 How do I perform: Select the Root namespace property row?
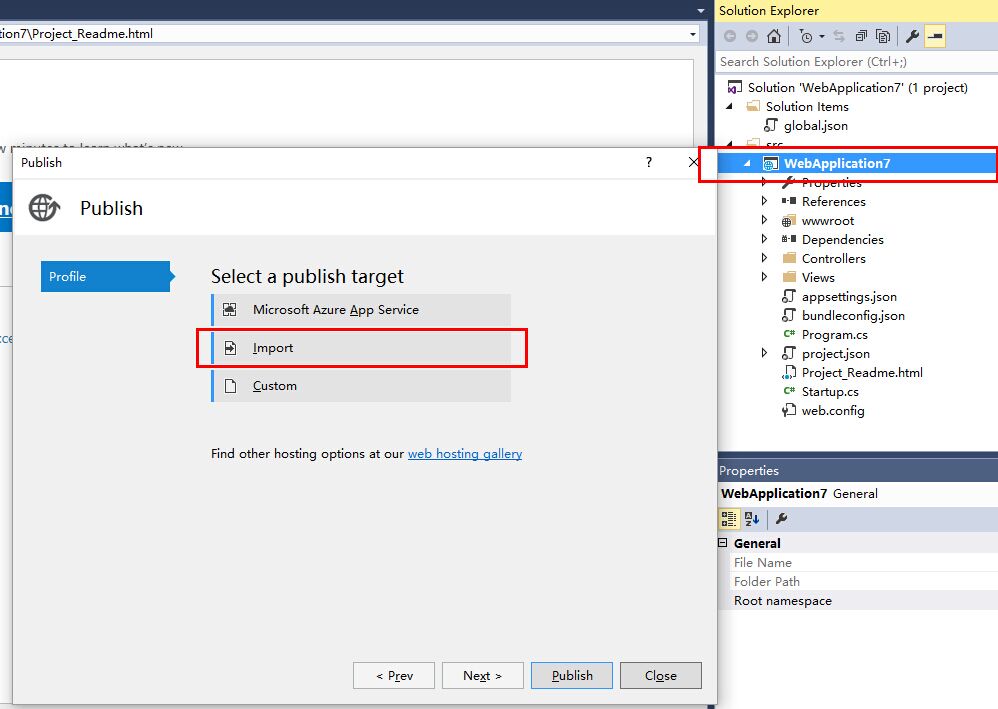point(864,600)
